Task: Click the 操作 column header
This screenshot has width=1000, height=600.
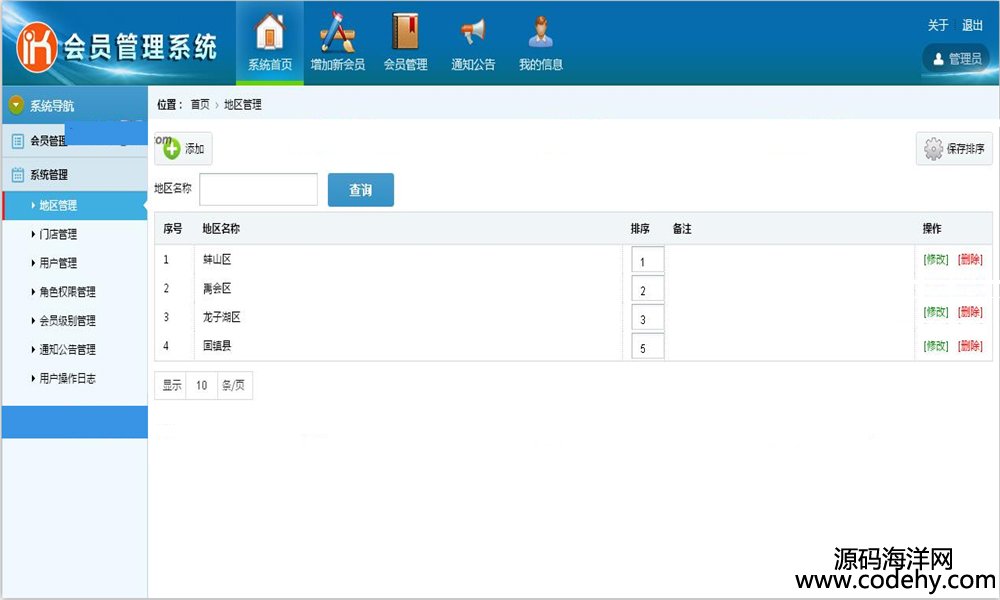Action: tap(932, 228)
